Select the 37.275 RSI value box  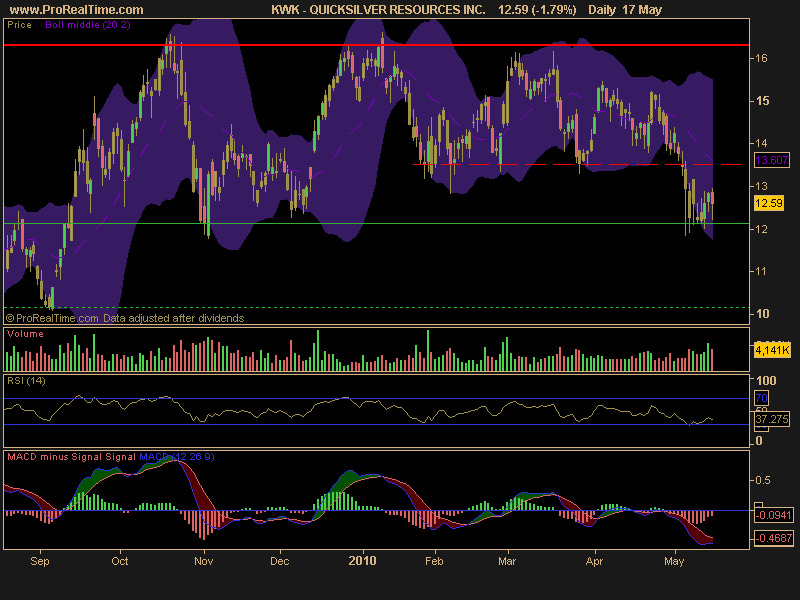point(771,419)
